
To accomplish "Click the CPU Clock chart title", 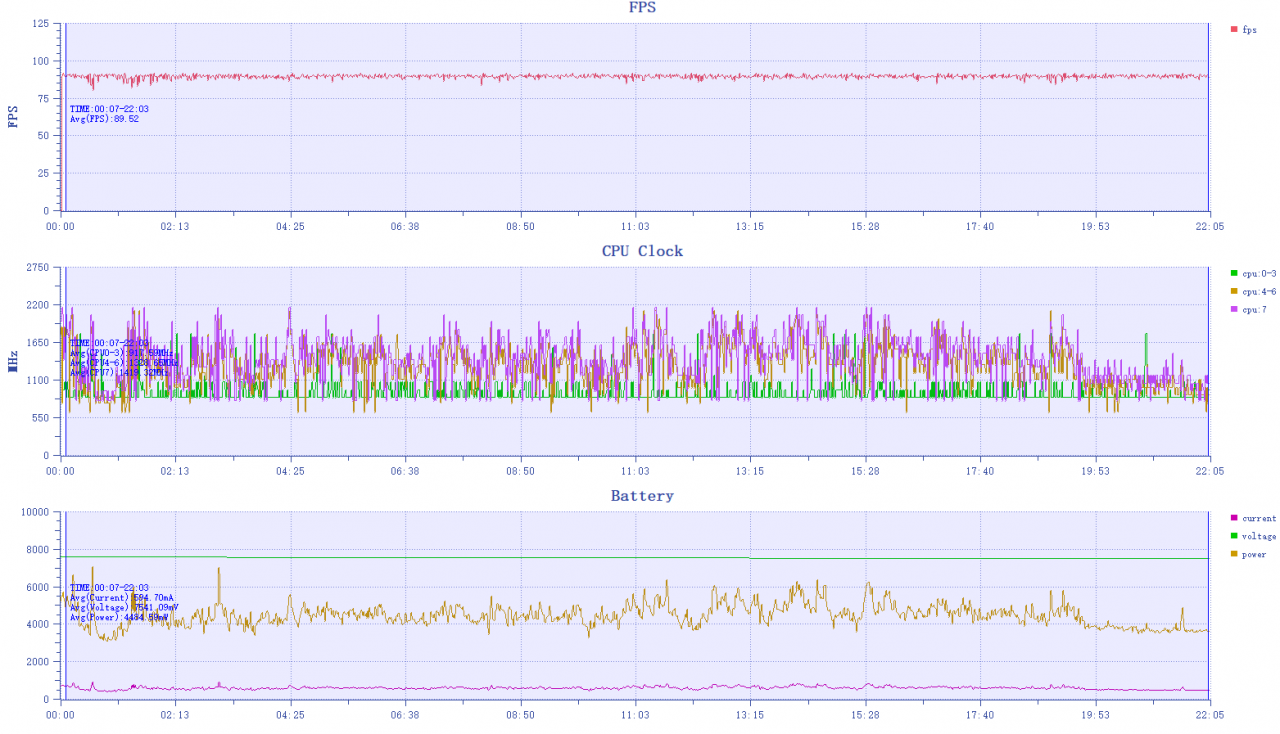I will (642, 251).
